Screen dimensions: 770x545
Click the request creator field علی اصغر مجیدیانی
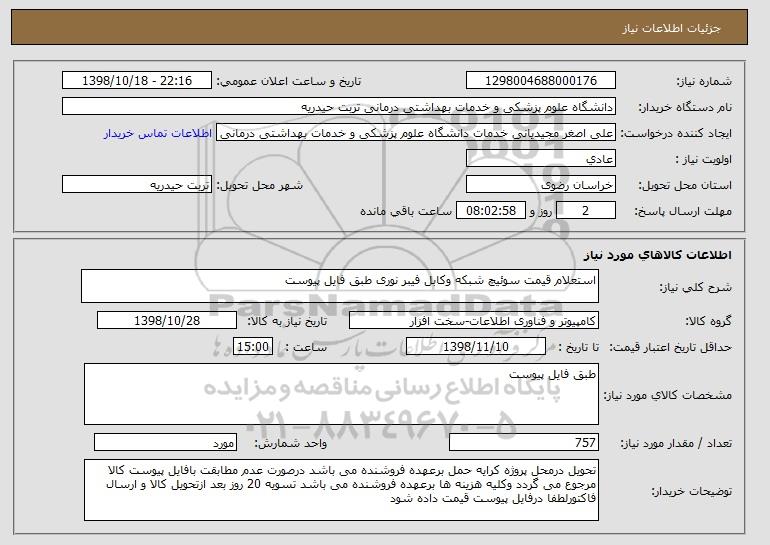pos(416,133)
